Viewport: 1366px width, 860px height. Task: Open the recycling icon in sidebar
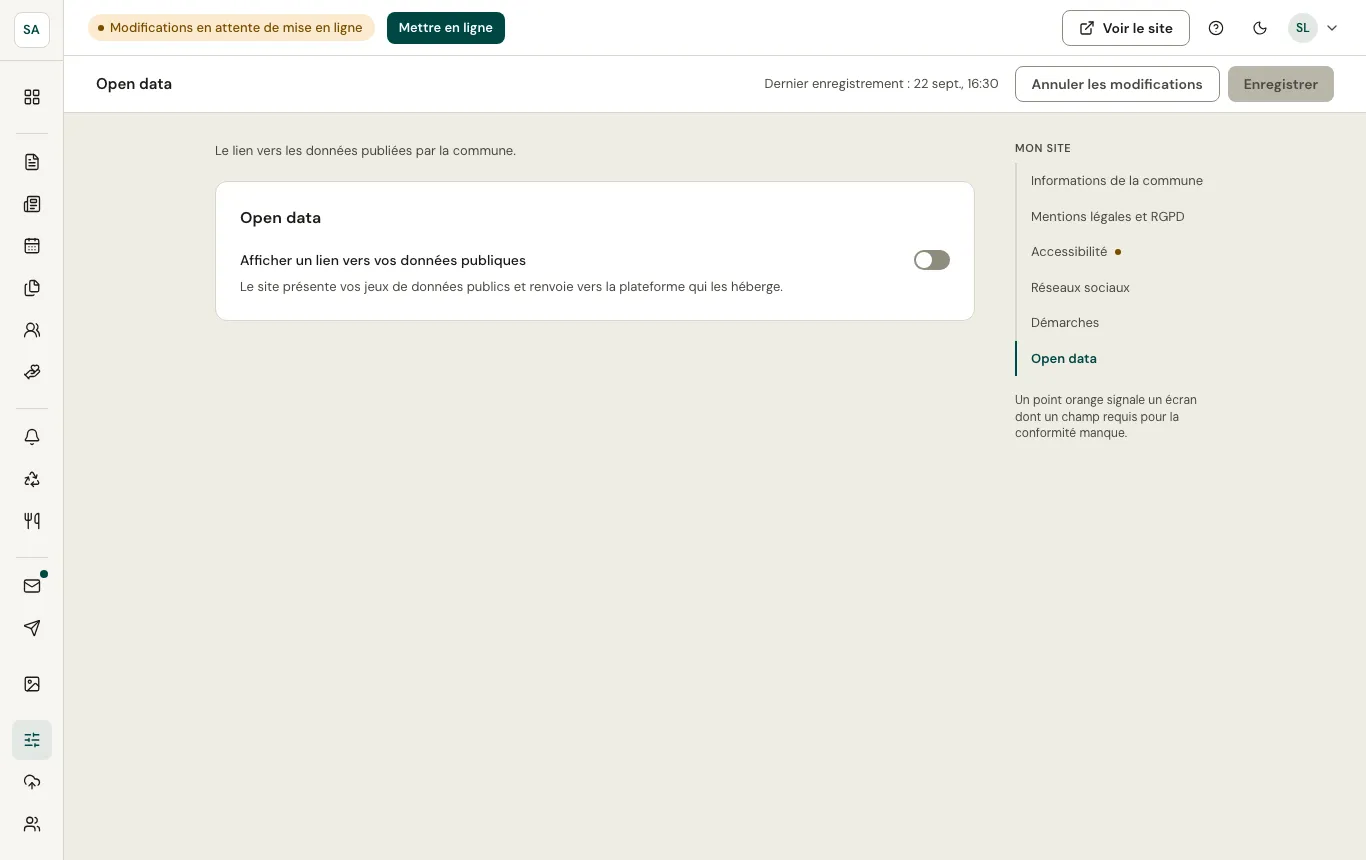[x=32, y=479]
